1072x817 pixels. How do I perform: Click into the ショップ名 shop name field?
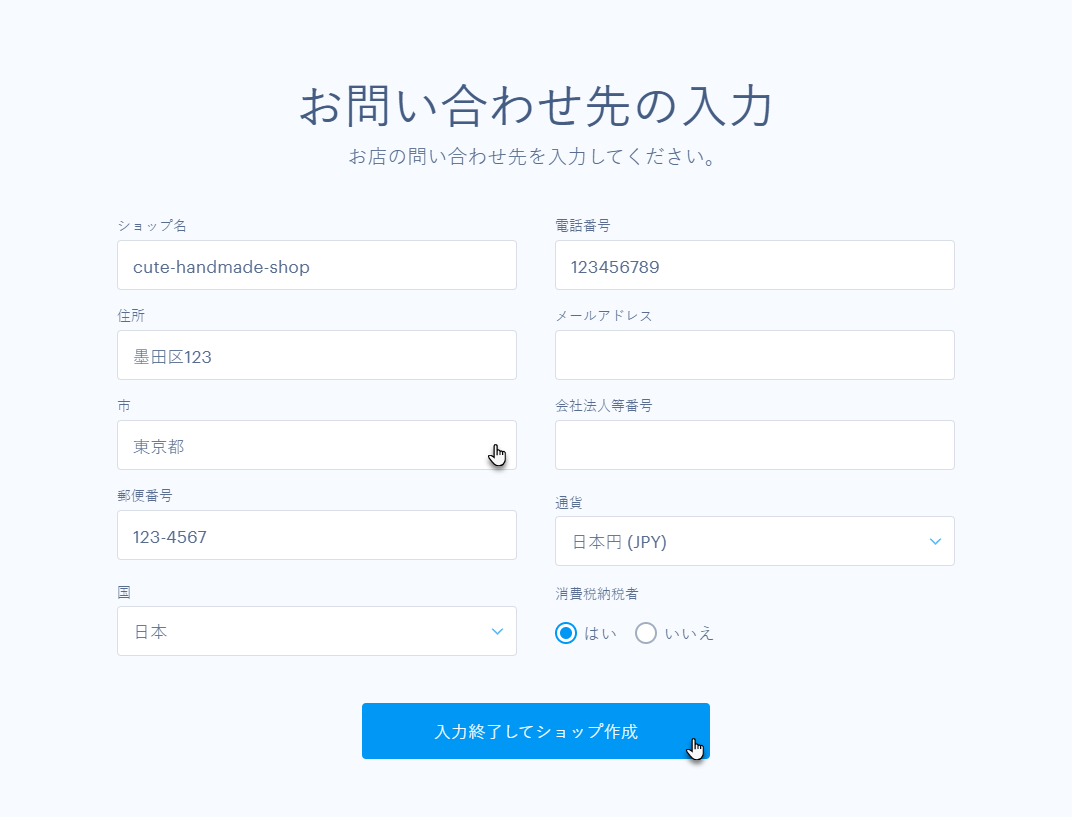(317, 265)
